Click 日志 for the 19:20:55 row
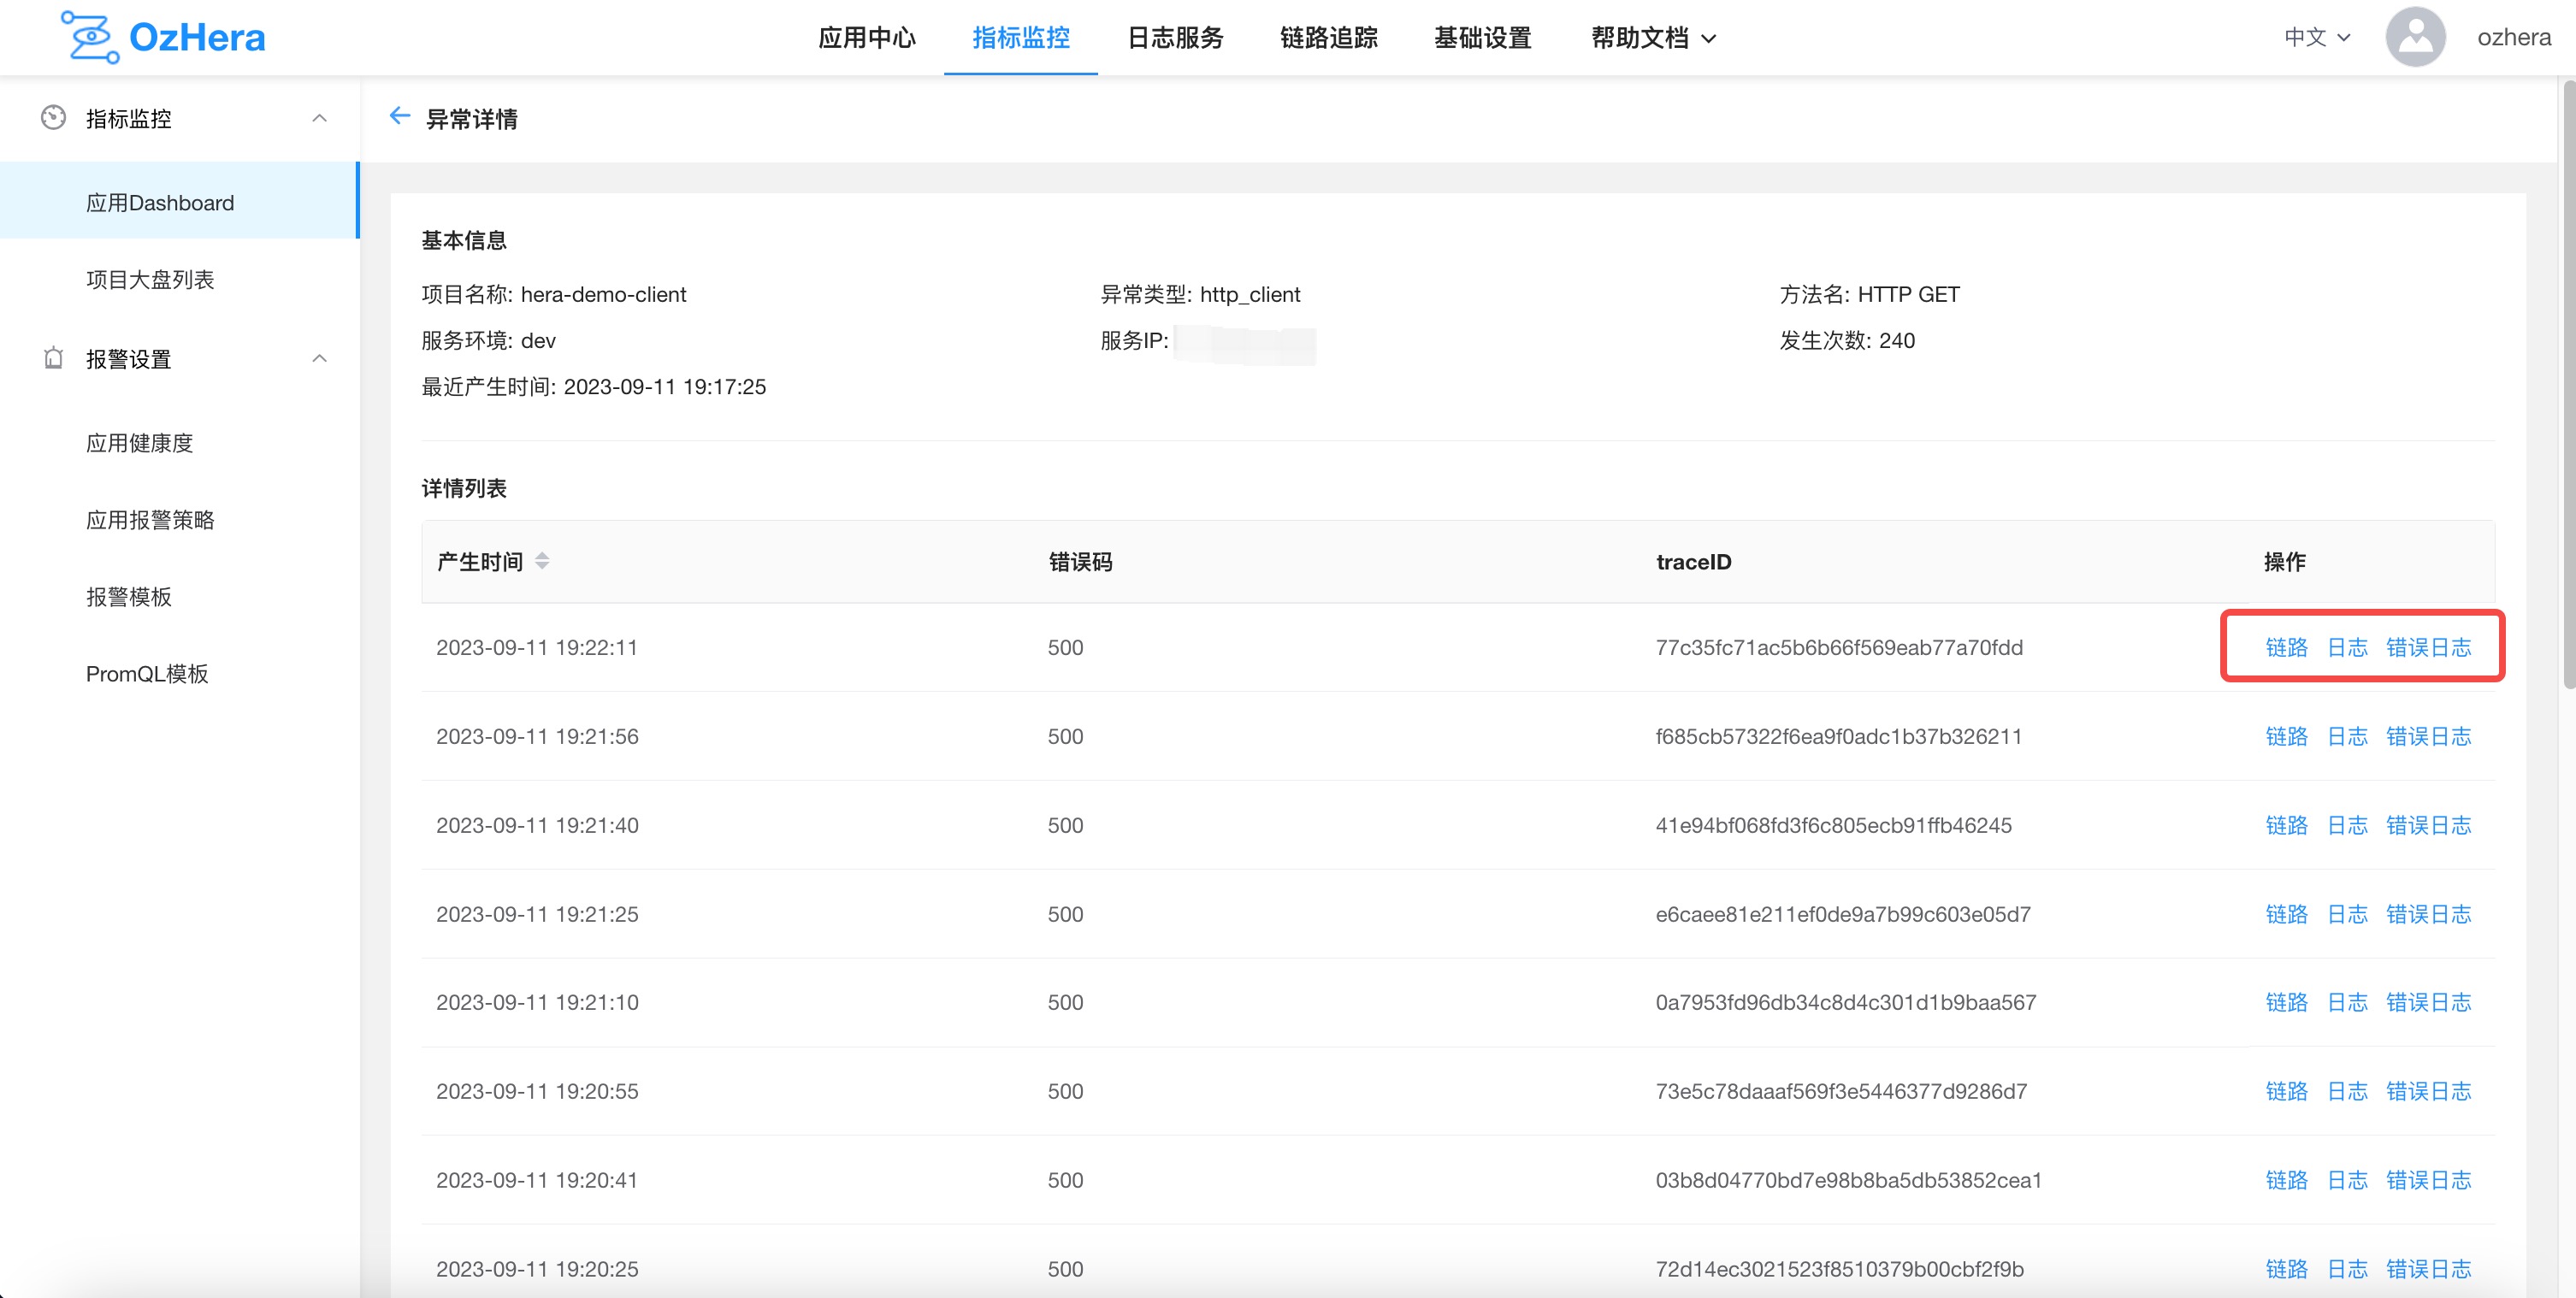Viewport: 2576px width, 1298px height. [x=2347, y=1091]
